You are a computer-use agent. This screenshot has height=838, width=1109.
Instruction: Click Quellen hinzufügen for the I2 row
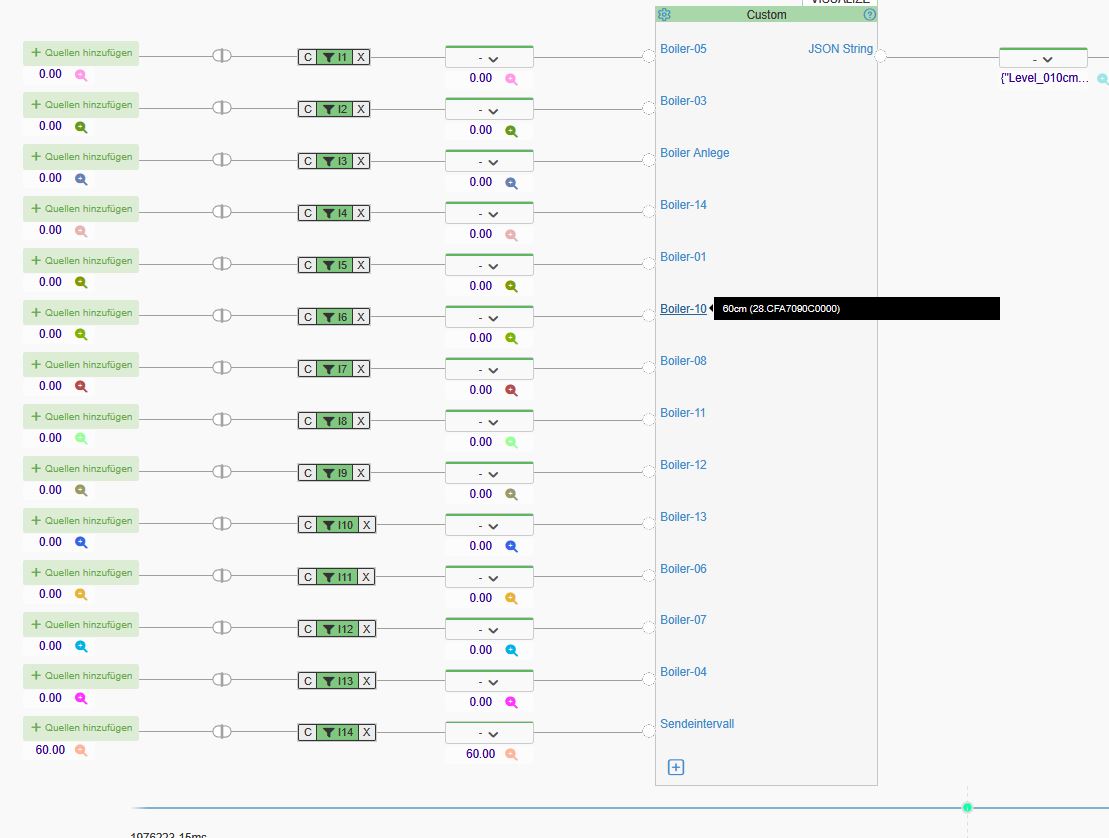(x=81, y=105)
